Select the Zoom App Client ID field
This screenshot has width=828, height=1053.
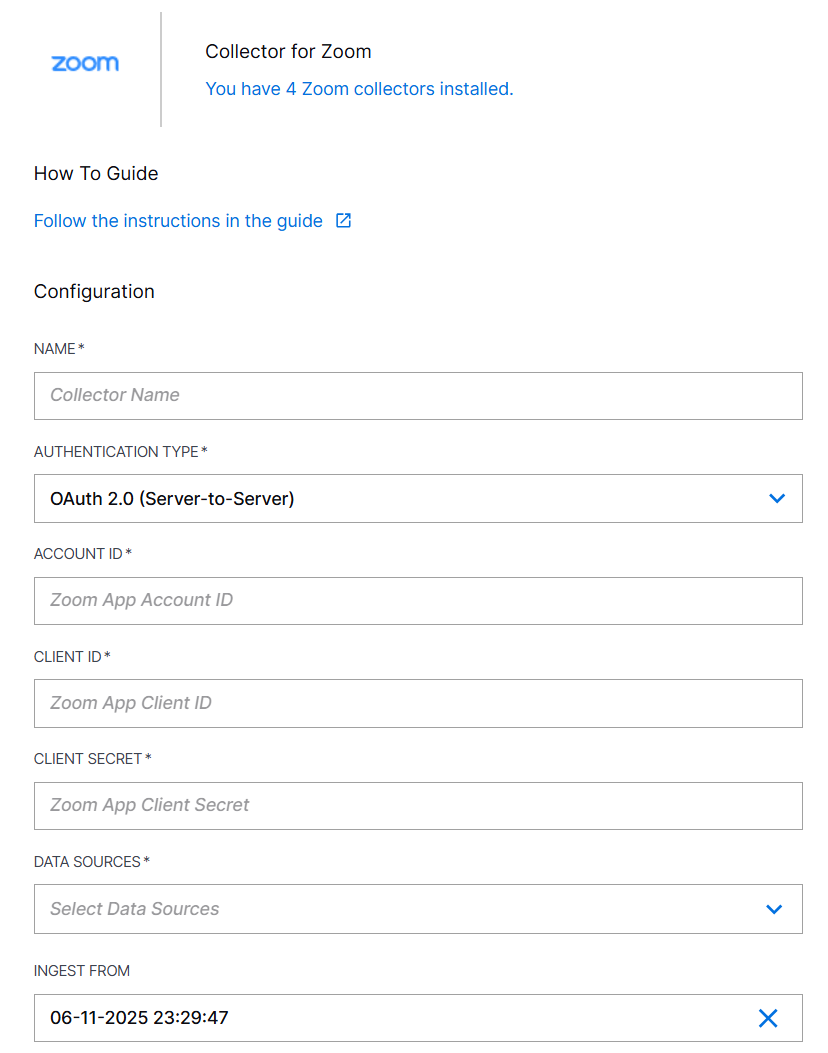(418, 703)
